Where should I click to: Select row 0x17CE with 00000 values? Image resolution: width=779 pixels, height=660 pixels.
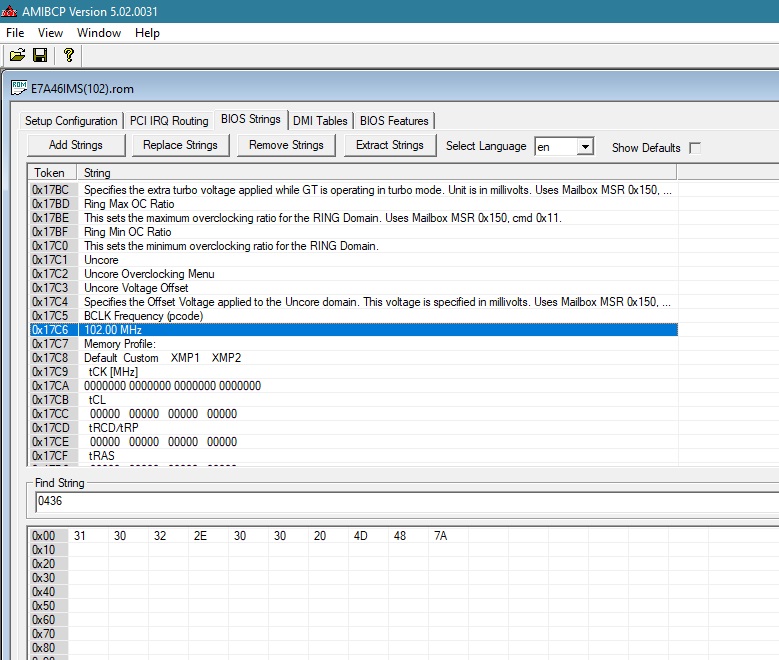point(353,441)
